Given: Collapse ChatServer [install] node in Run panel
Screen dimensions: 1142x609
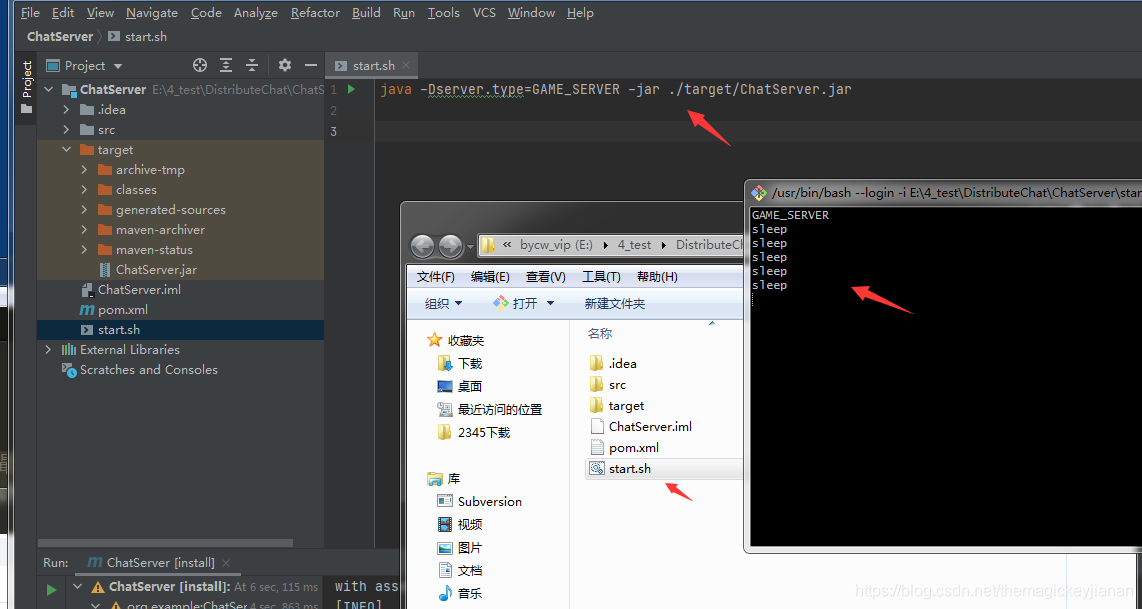Looking at the screenshot, I should (77, 586).
